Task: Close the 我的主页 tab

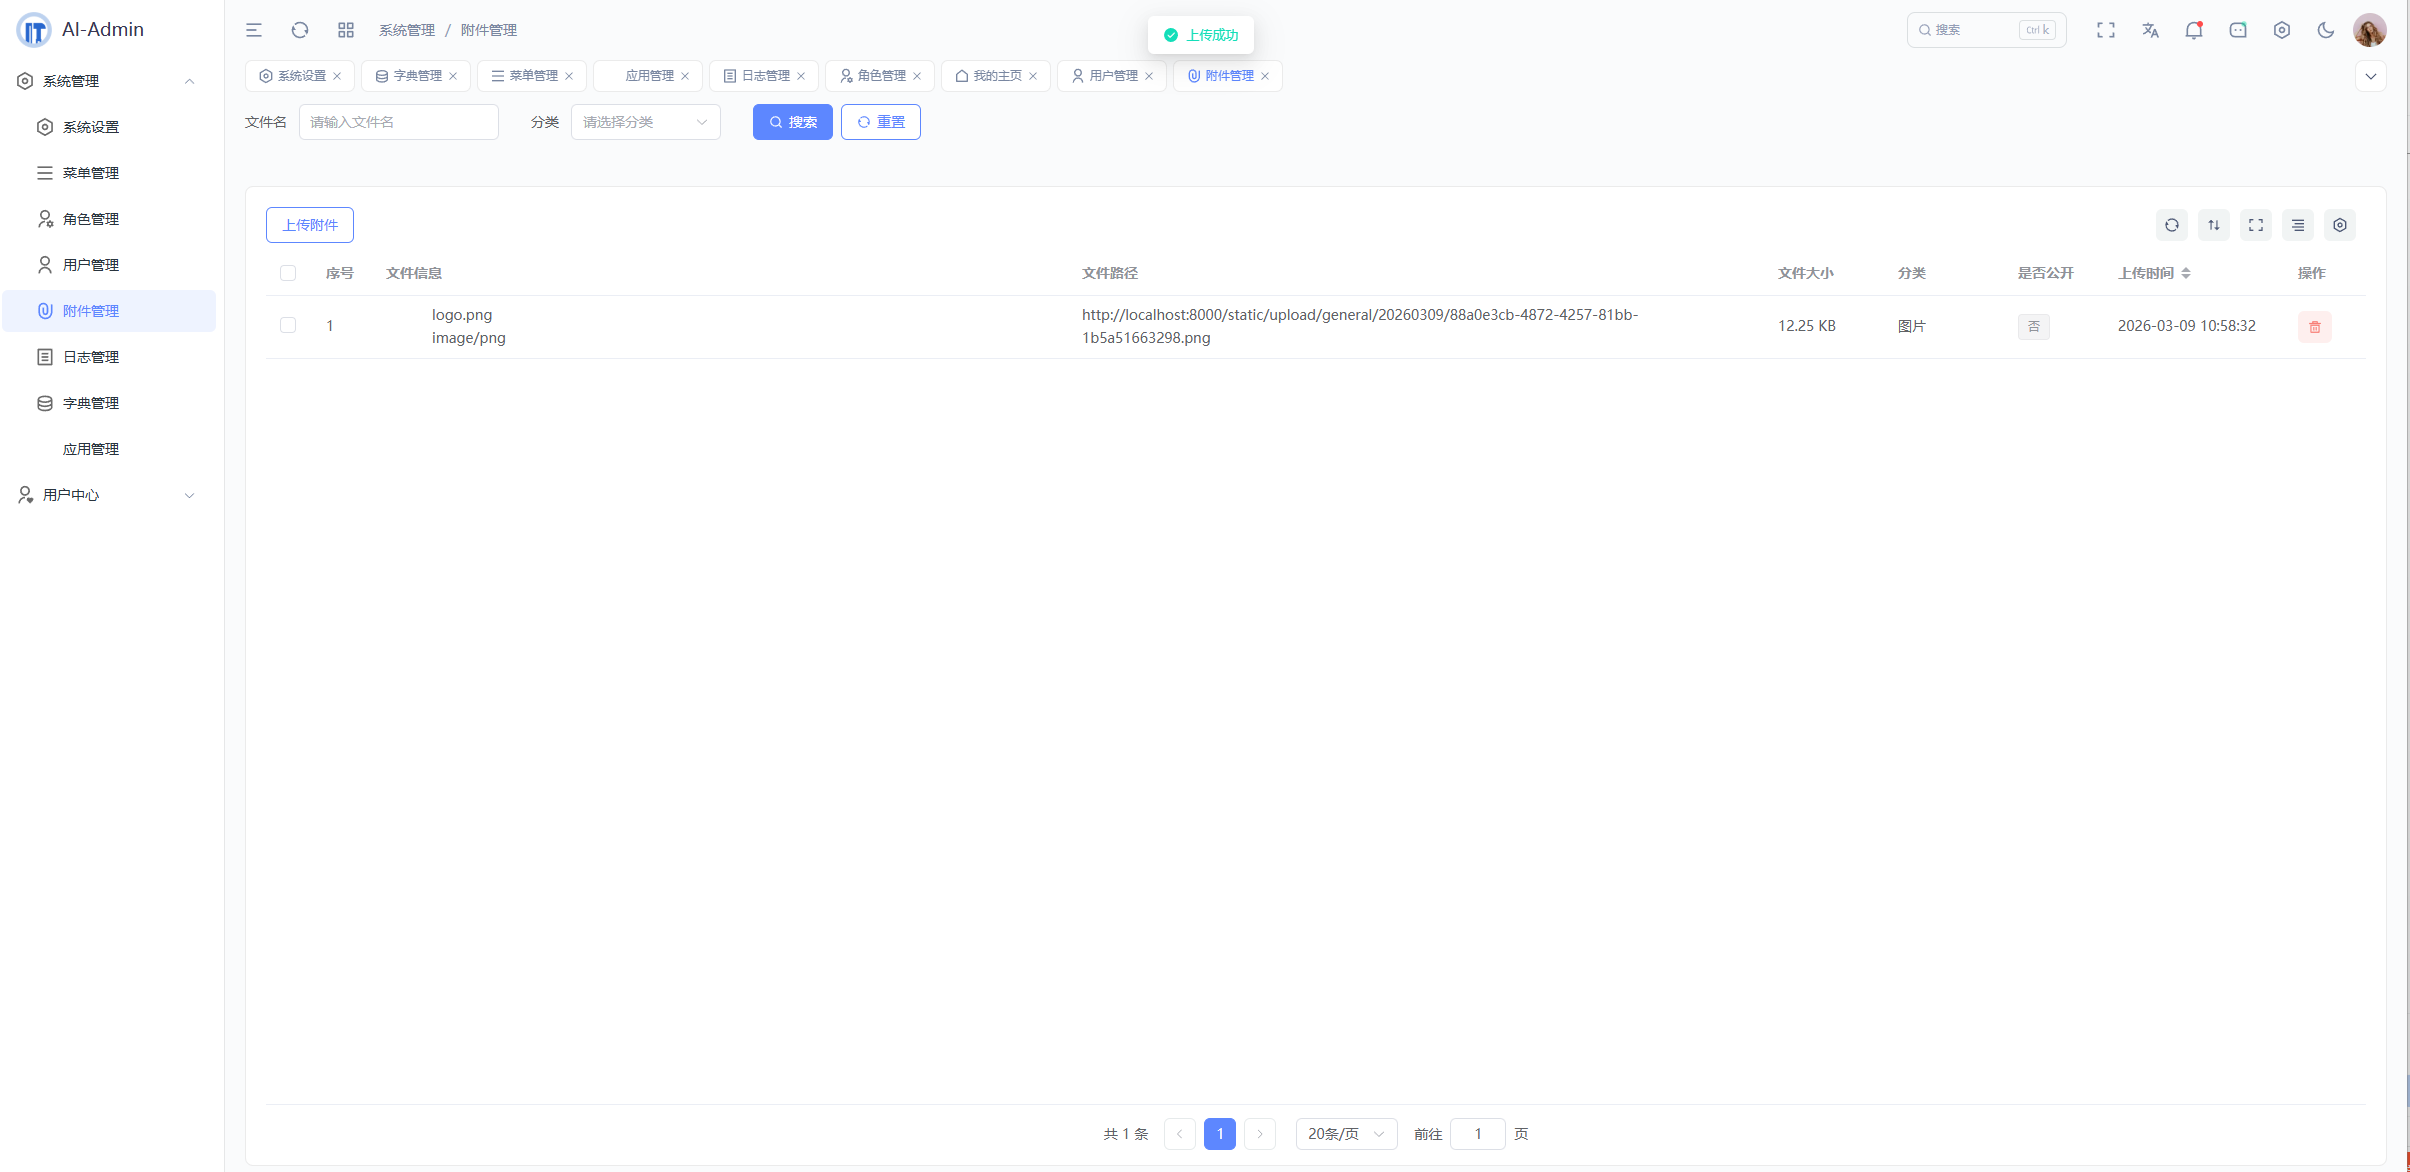Action: [x=1033, y=76]
